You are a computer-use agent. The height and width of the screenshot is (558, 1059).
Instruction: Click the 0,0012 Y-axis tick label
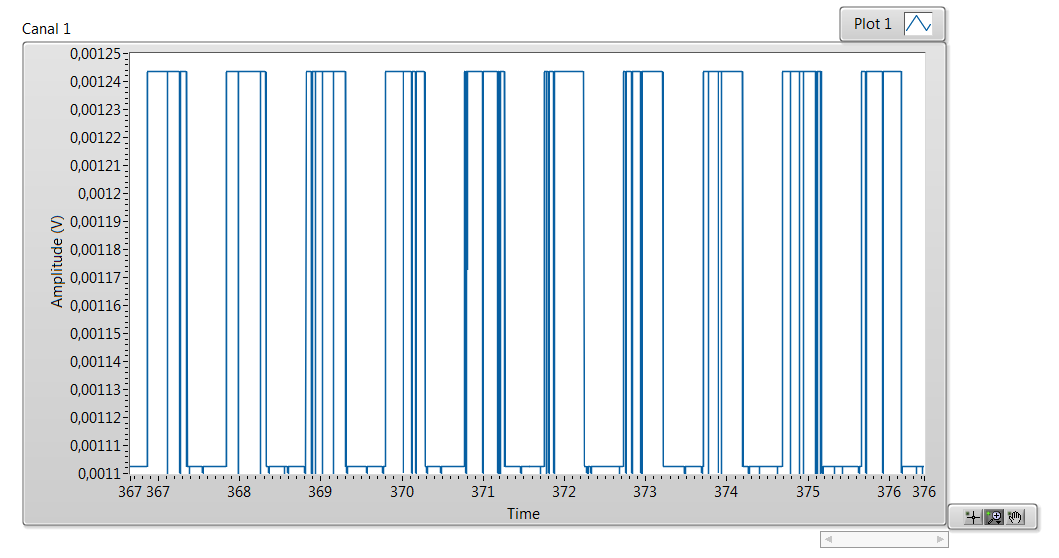click(99, 194)
